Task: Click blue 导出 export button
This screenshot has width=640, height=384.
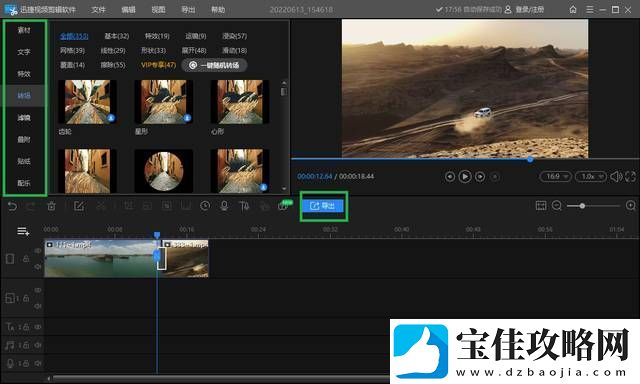Action: pyautogui.click(x=323, y=206)
